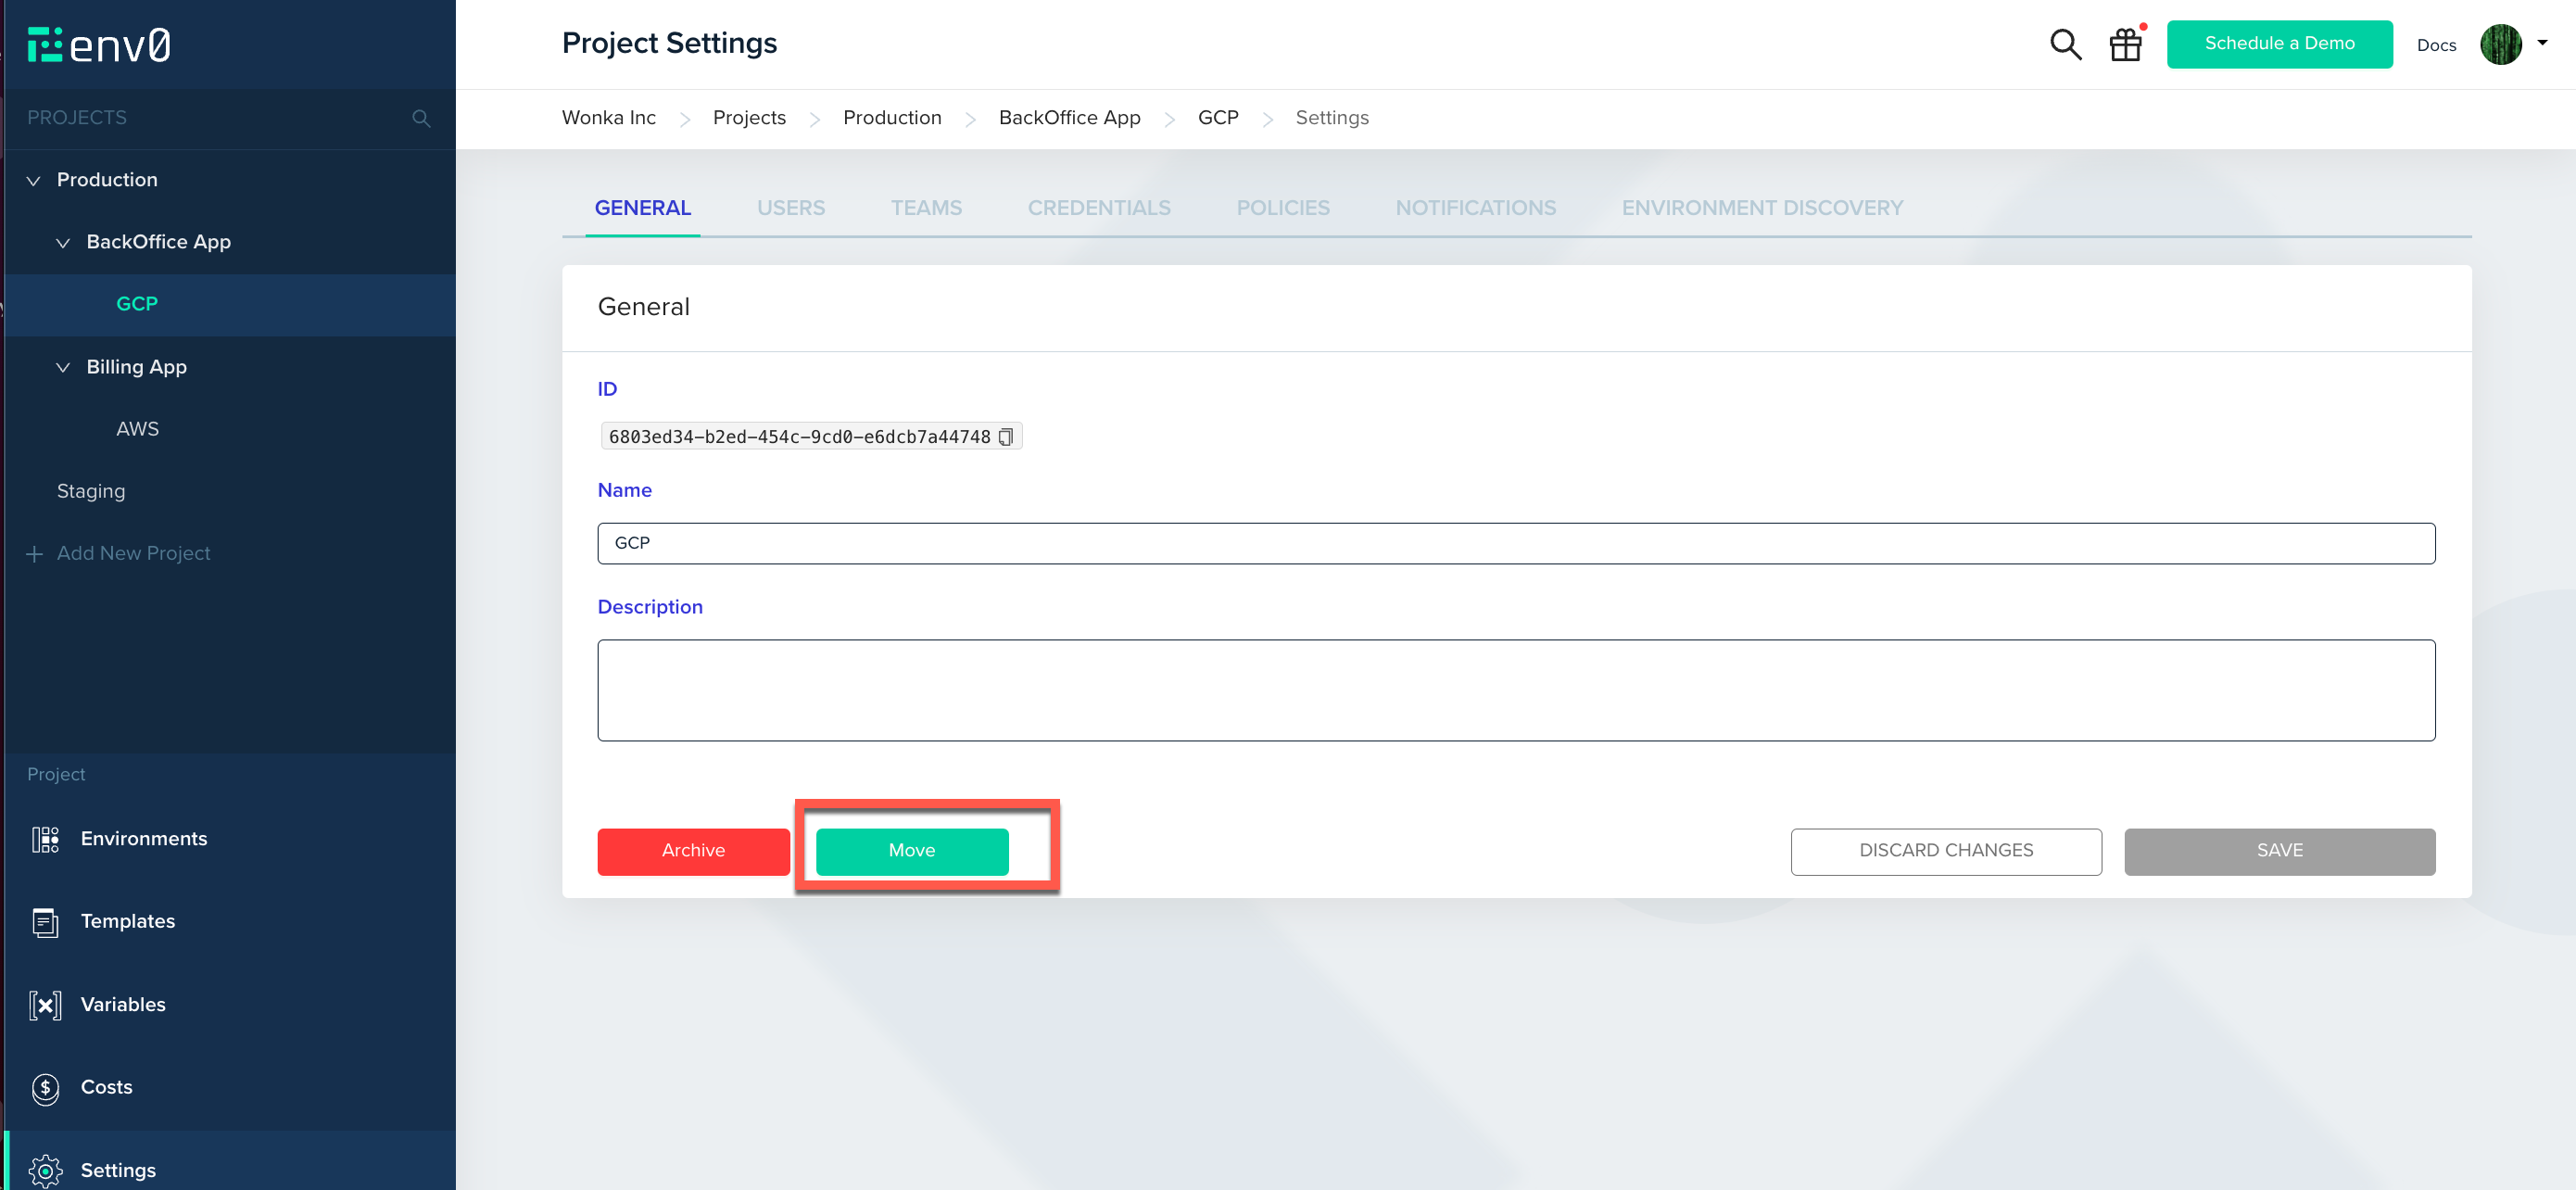Open Environments via its grid icon
This screenshot has width=2576, height=1190.
coord(45,839)
